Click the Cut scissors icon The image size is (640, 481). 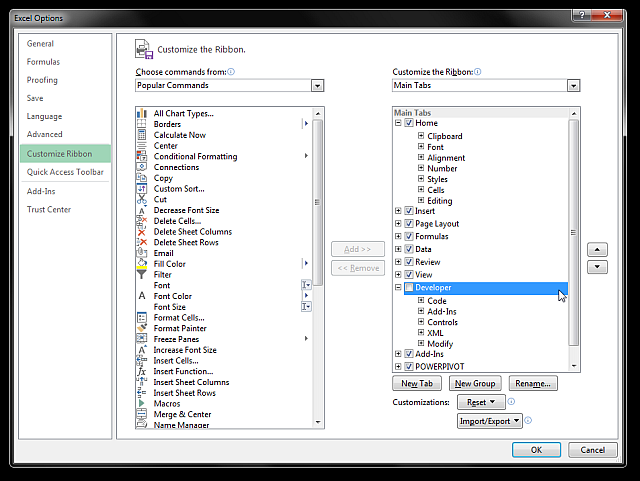point(142,199)
